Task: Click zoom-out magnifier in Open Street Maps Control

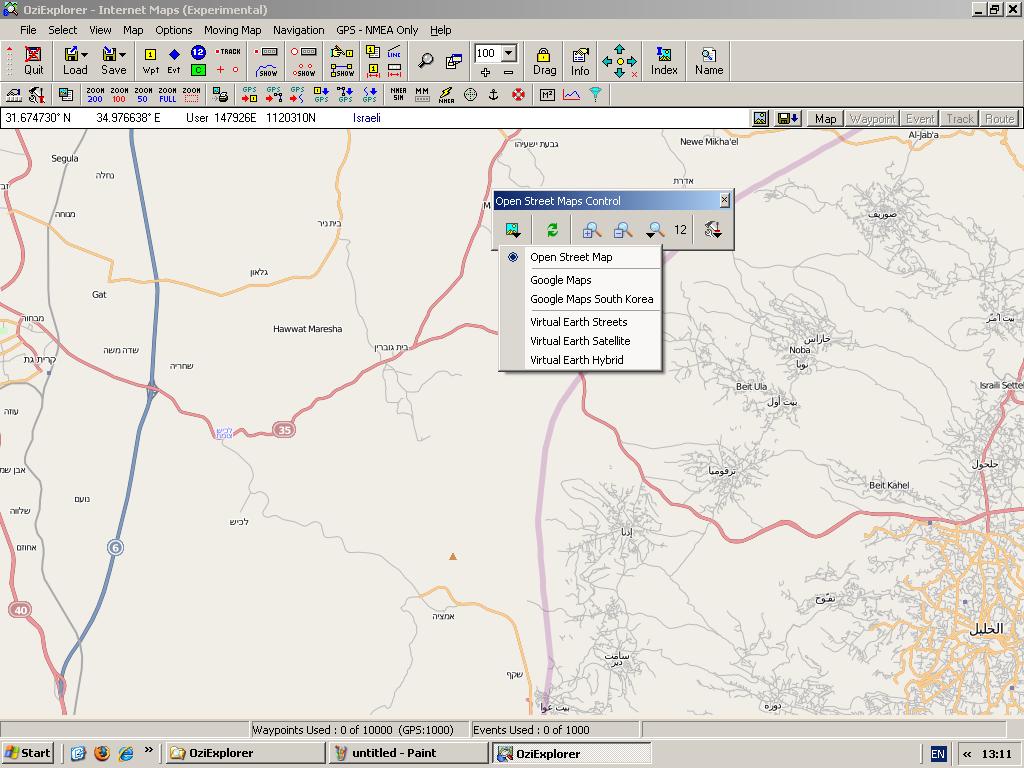Action: point(622,230)
